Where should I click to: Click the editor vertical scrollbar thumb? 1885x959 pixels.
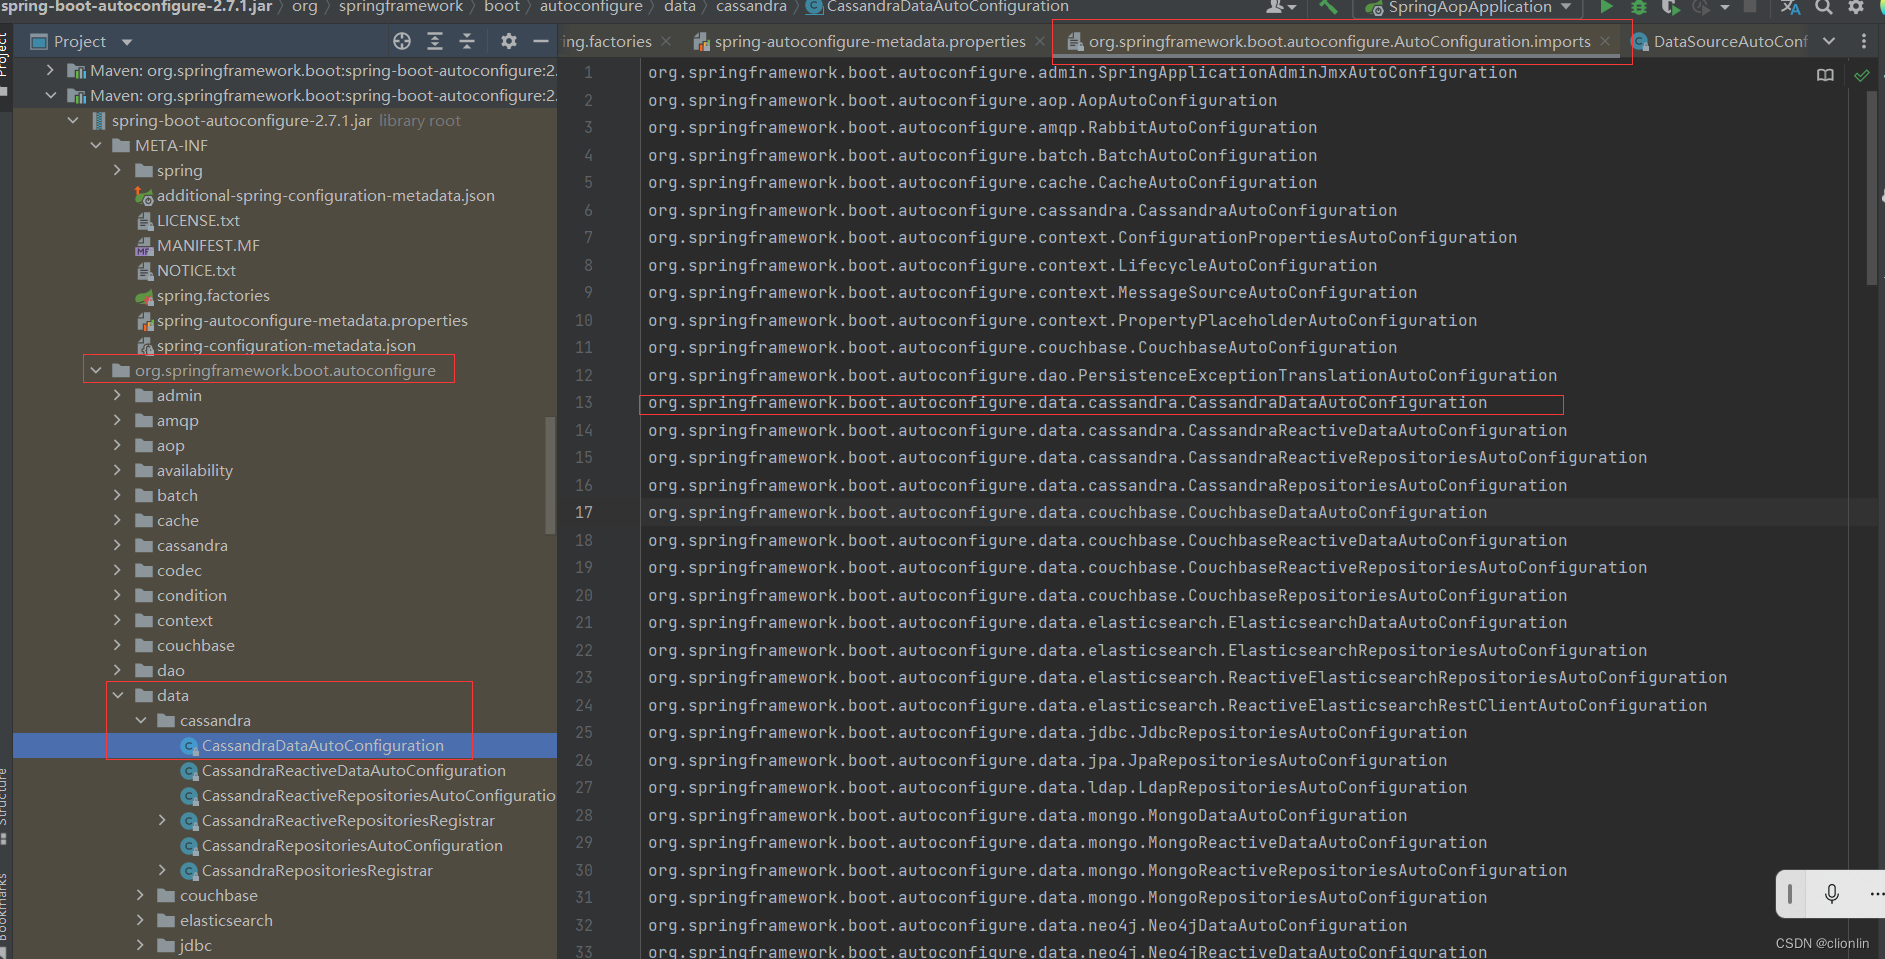(x=1871, y=190)
